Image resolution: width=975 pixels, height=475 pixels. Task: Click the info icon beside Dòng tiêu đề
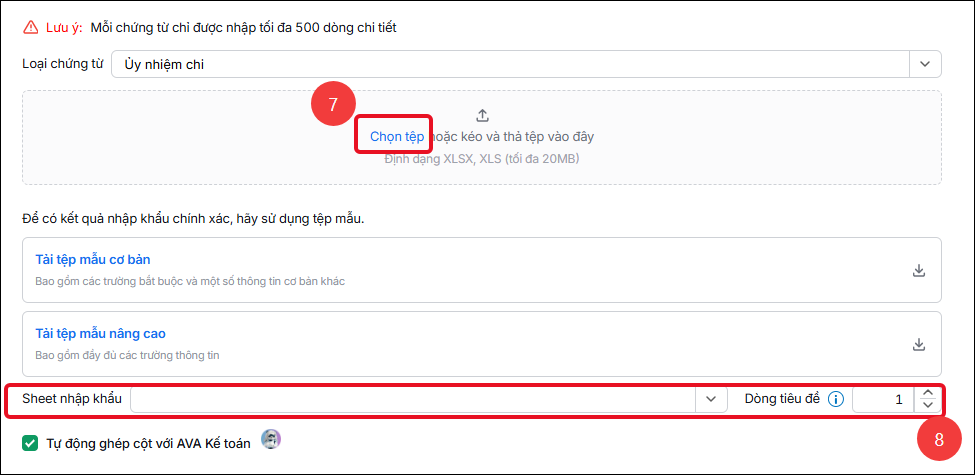[836, 399]
